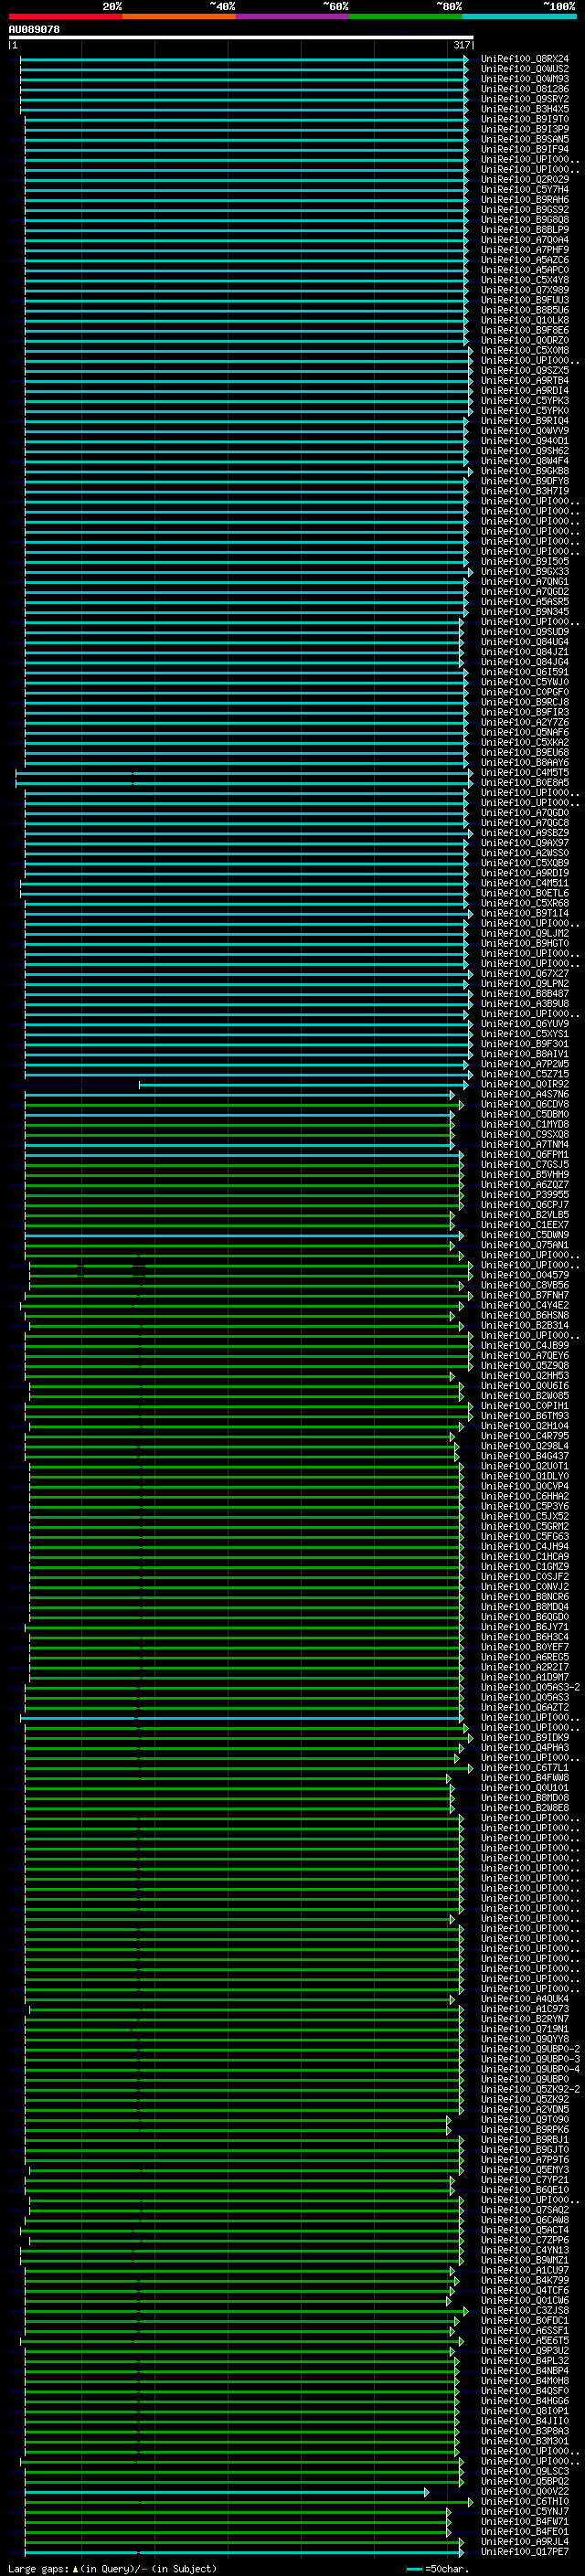Select hit UniRef100_B5VHH9
Screen dimensions: 585x2576
click(x=525, y=1174)
